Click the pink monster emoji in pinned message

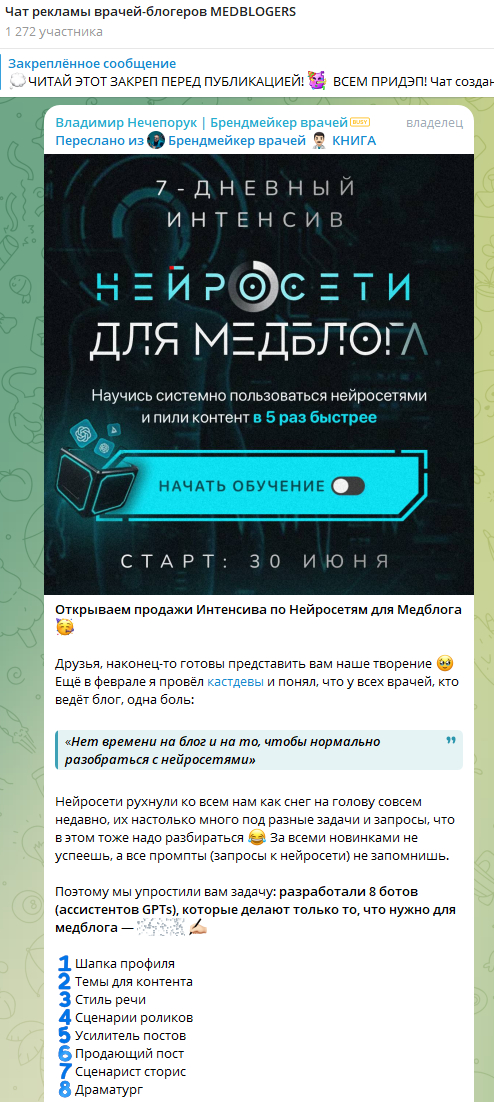click(319, 81)
